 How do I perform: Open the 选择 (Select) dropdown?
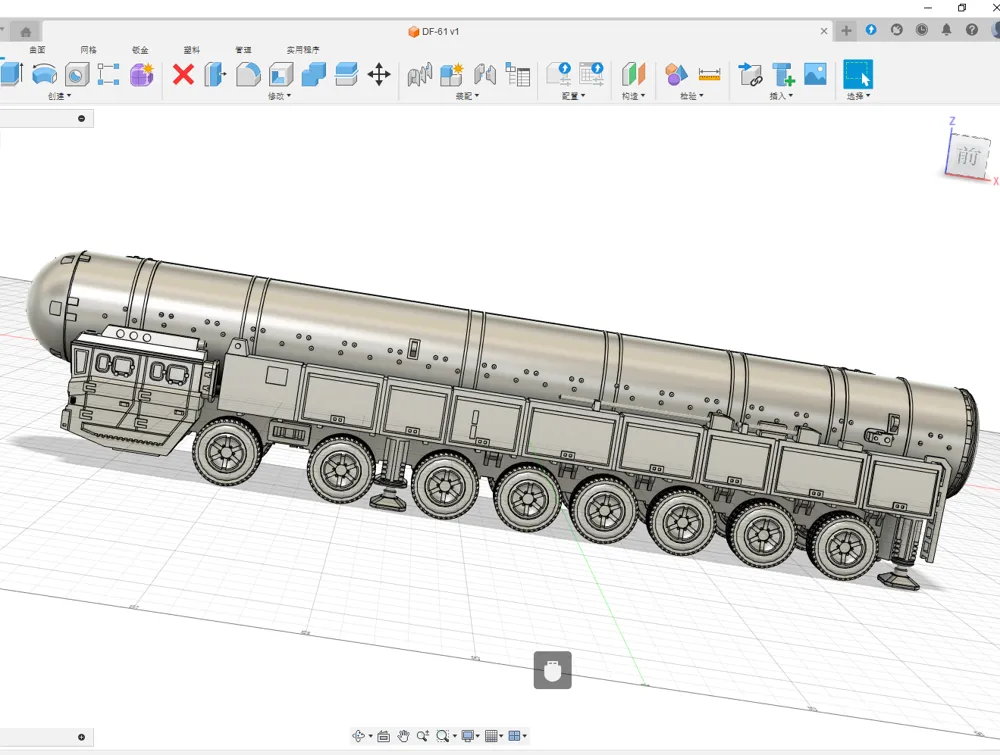pos(858,96)
